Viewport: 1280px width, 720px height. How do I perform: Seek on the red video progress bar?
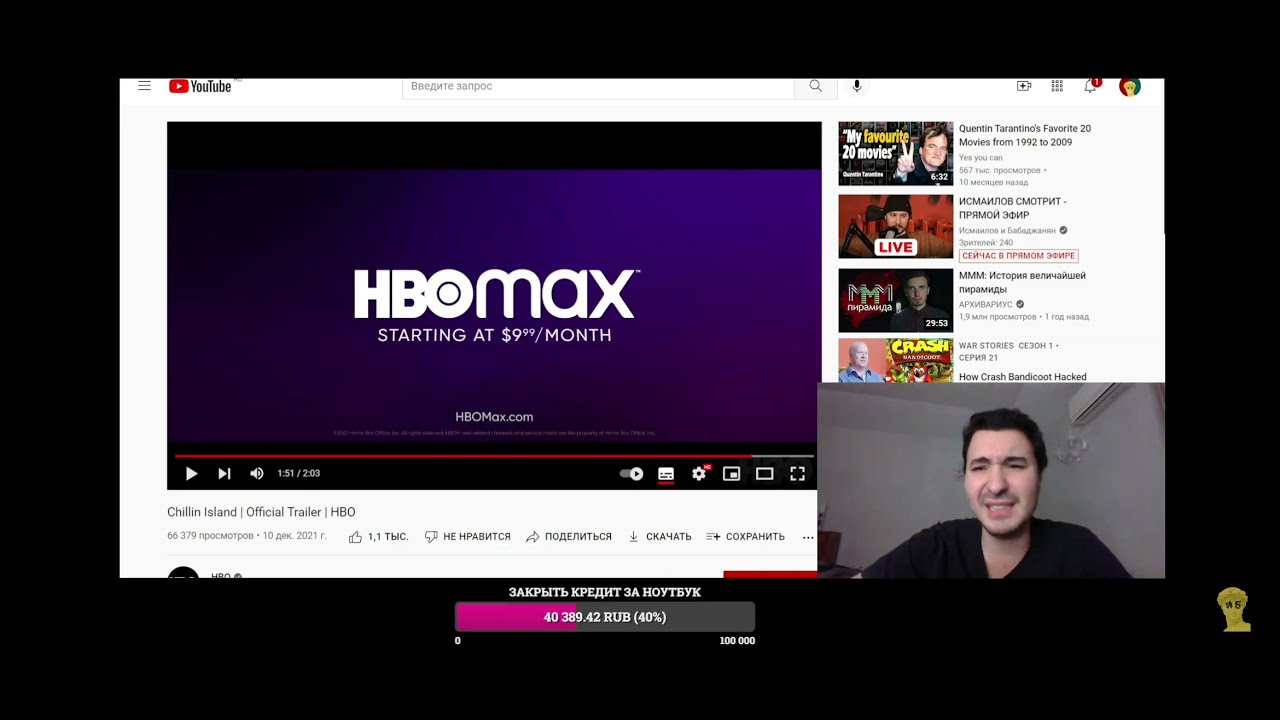coord(494,456)
